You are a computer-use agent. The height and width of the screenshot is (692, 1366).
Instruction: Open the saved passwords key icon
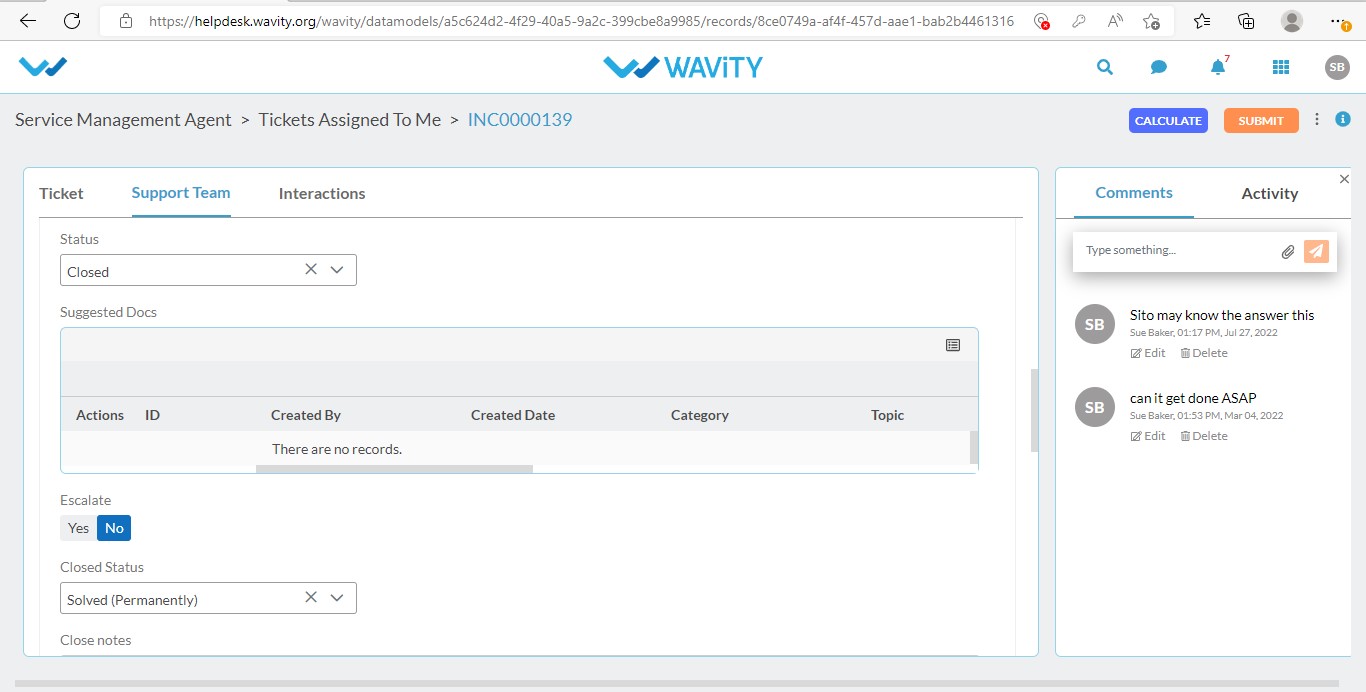1078,21
